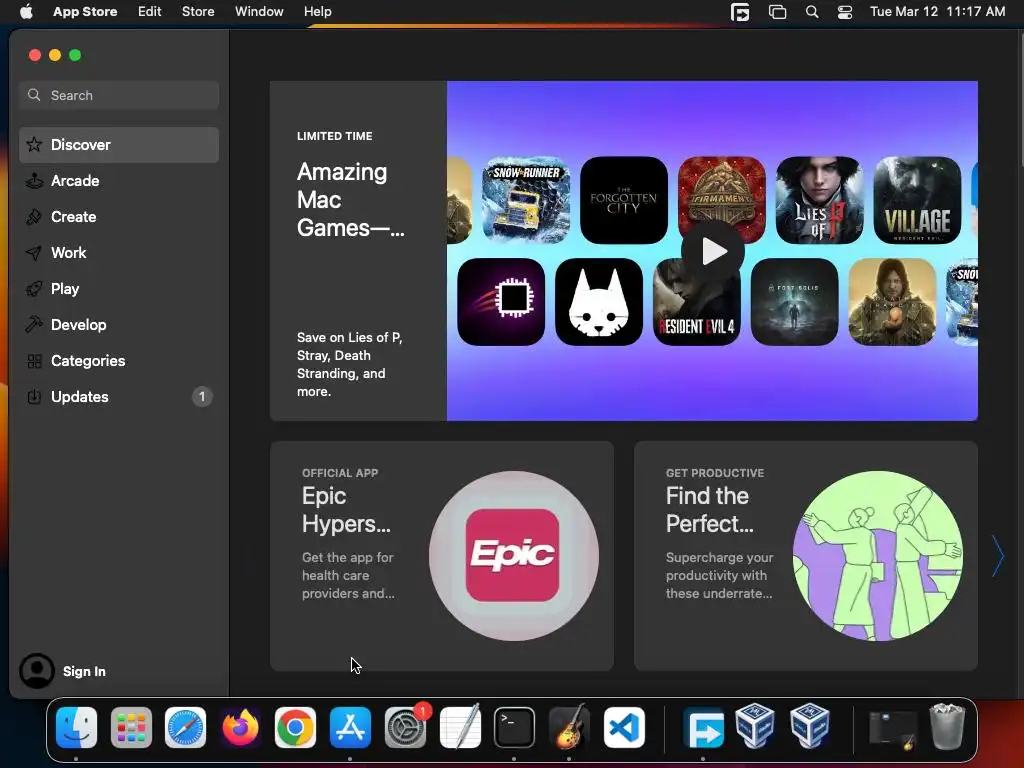Select Categories in the sidebar
The height and width of the screenshot is (768, 1024).
[119, 360]
